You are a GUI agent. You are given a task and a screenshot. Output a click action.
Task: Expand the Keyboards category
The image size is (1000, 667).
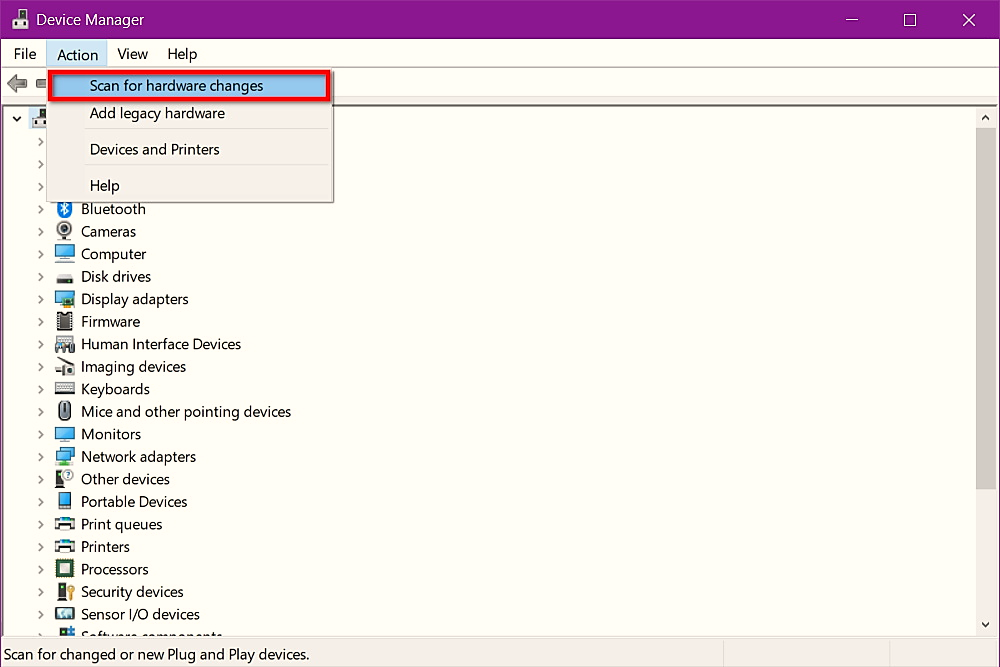pos(41,389)
